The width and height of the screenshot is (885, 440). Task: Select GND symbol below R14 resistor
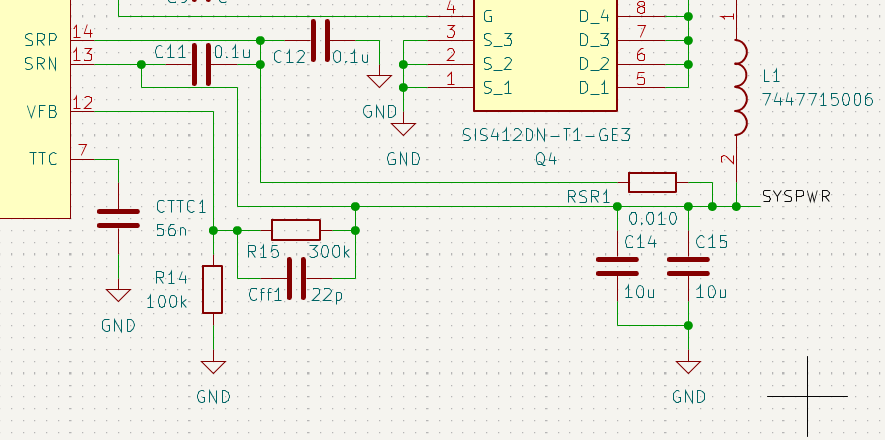point(213,367)
